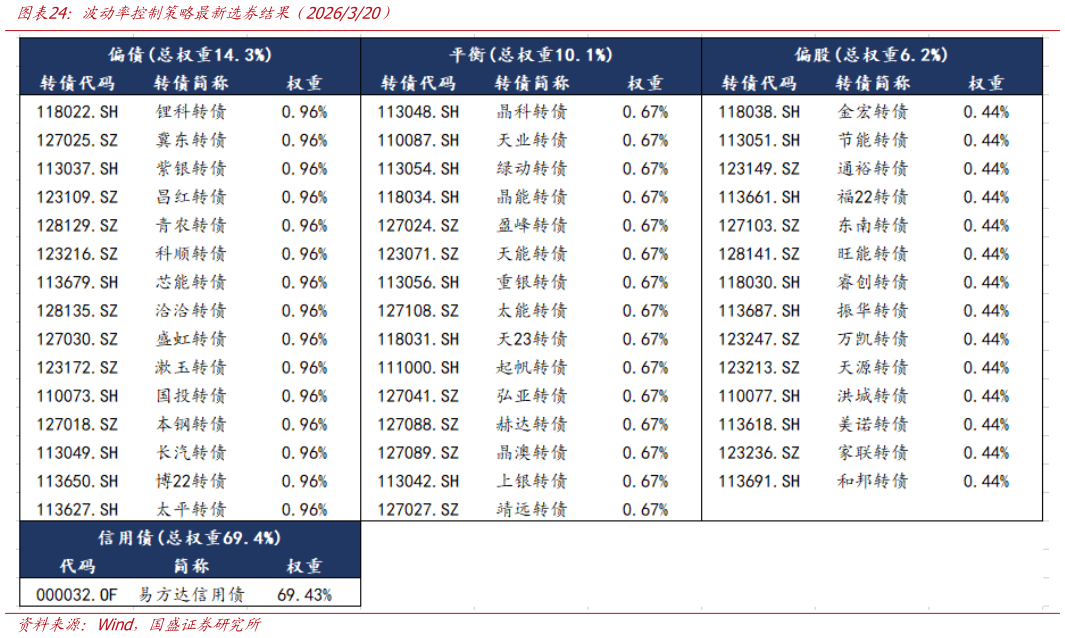Select bond code 113054.SH
Screen dimensions: 1065x638
418,169
